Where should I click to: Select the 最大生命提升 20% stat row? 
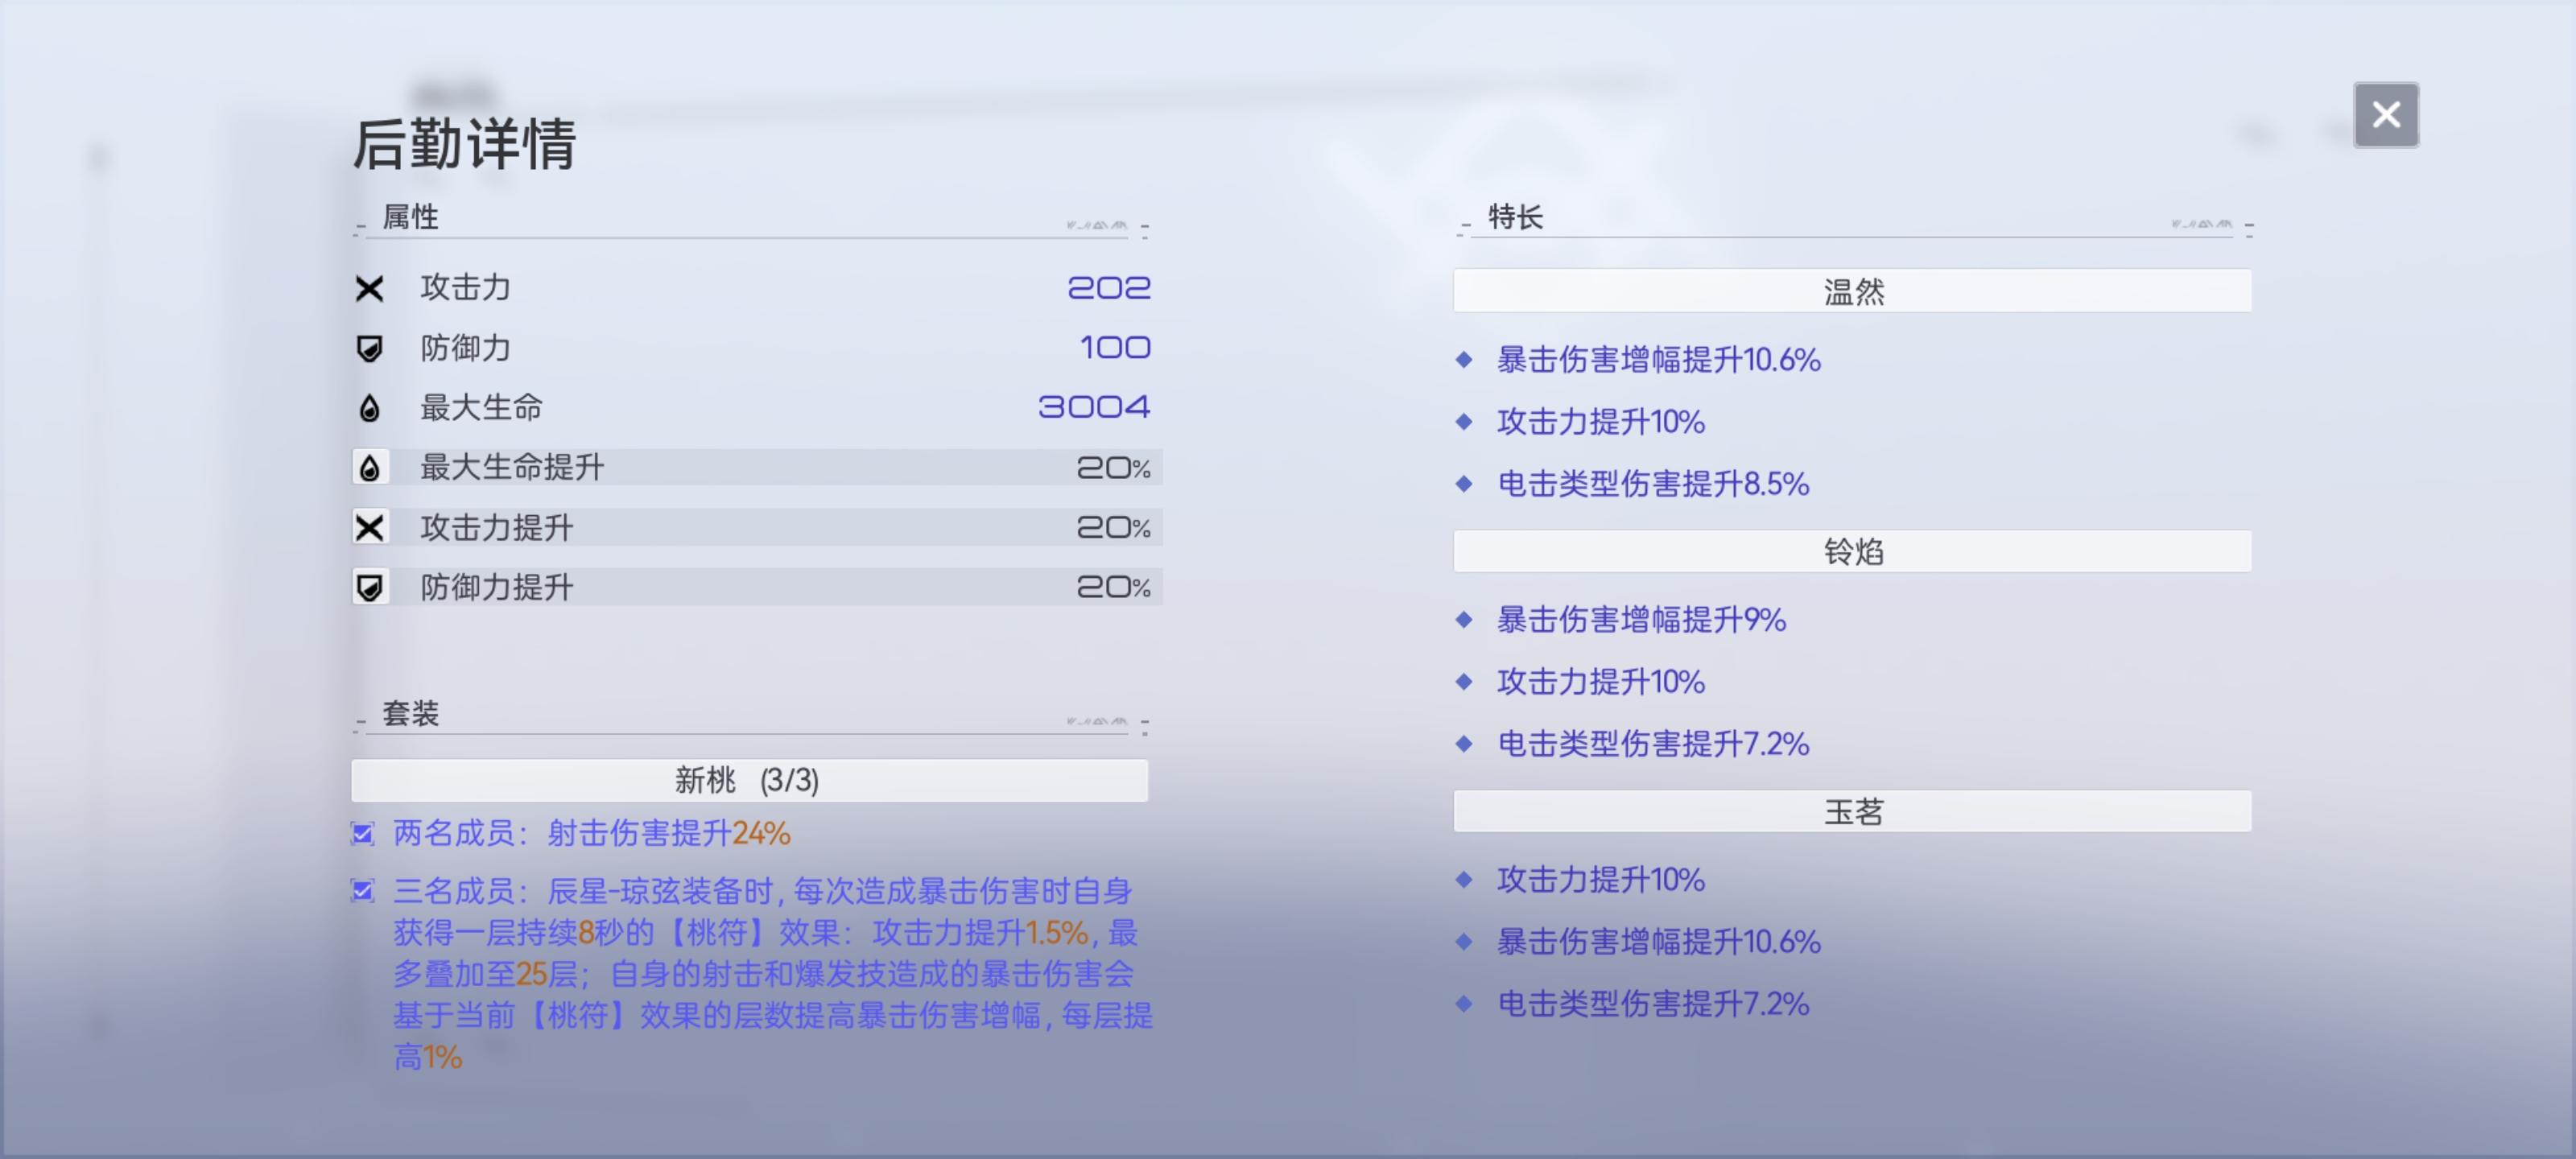pyautogui.click(x=757, y=467)
